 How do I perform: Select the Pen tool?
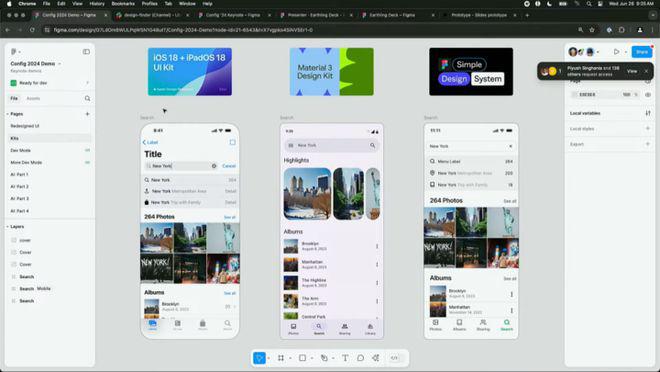pos(324,358)
